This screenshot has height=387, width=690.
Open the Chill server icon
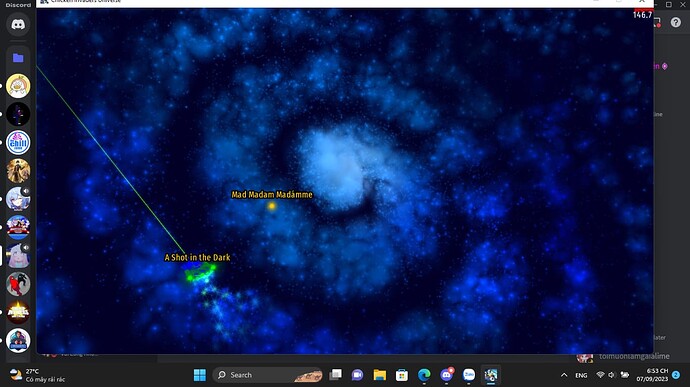18,143
